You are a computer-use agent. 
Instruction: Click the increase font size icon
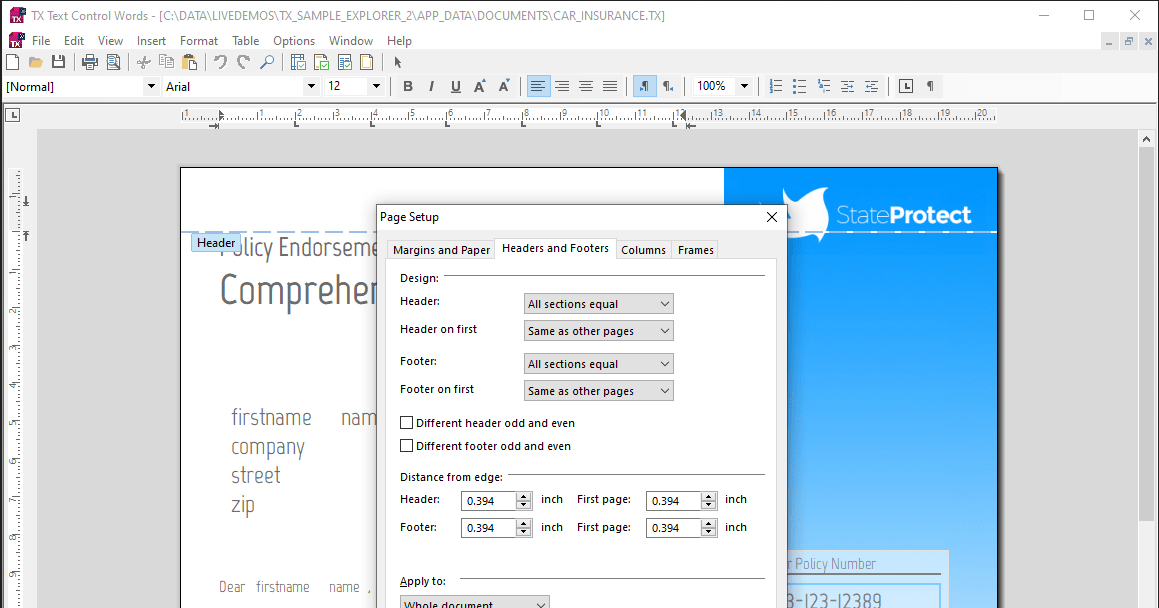pos(478,86)
